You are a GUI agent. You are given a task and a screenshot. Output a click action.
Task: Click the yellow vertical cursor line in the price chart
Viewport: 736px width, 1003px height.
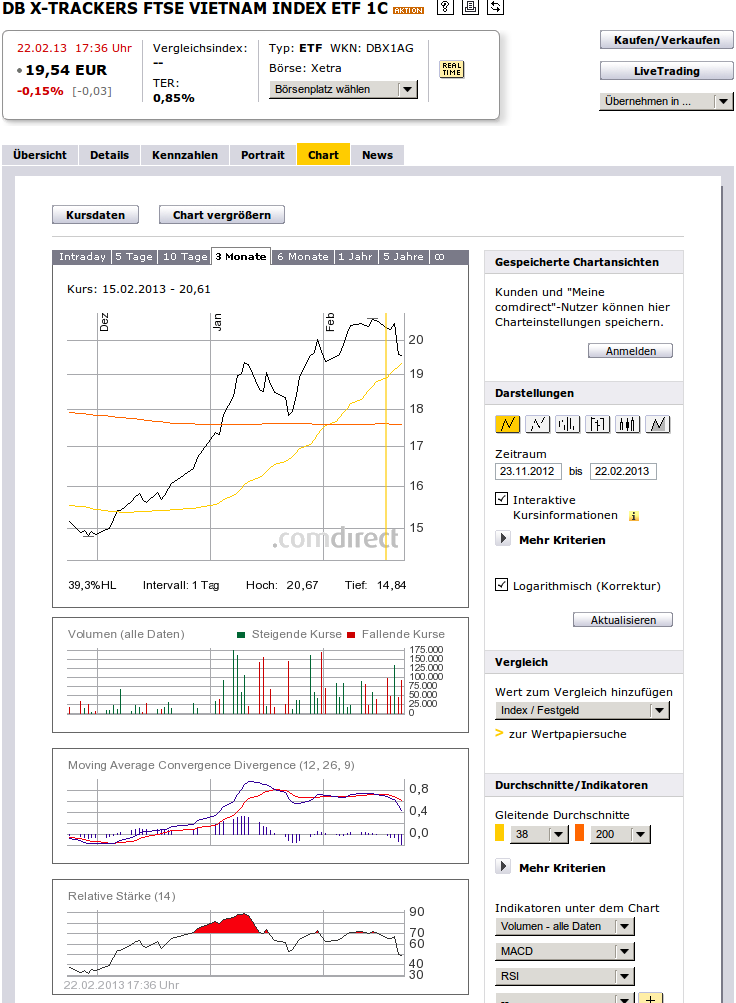386,437
